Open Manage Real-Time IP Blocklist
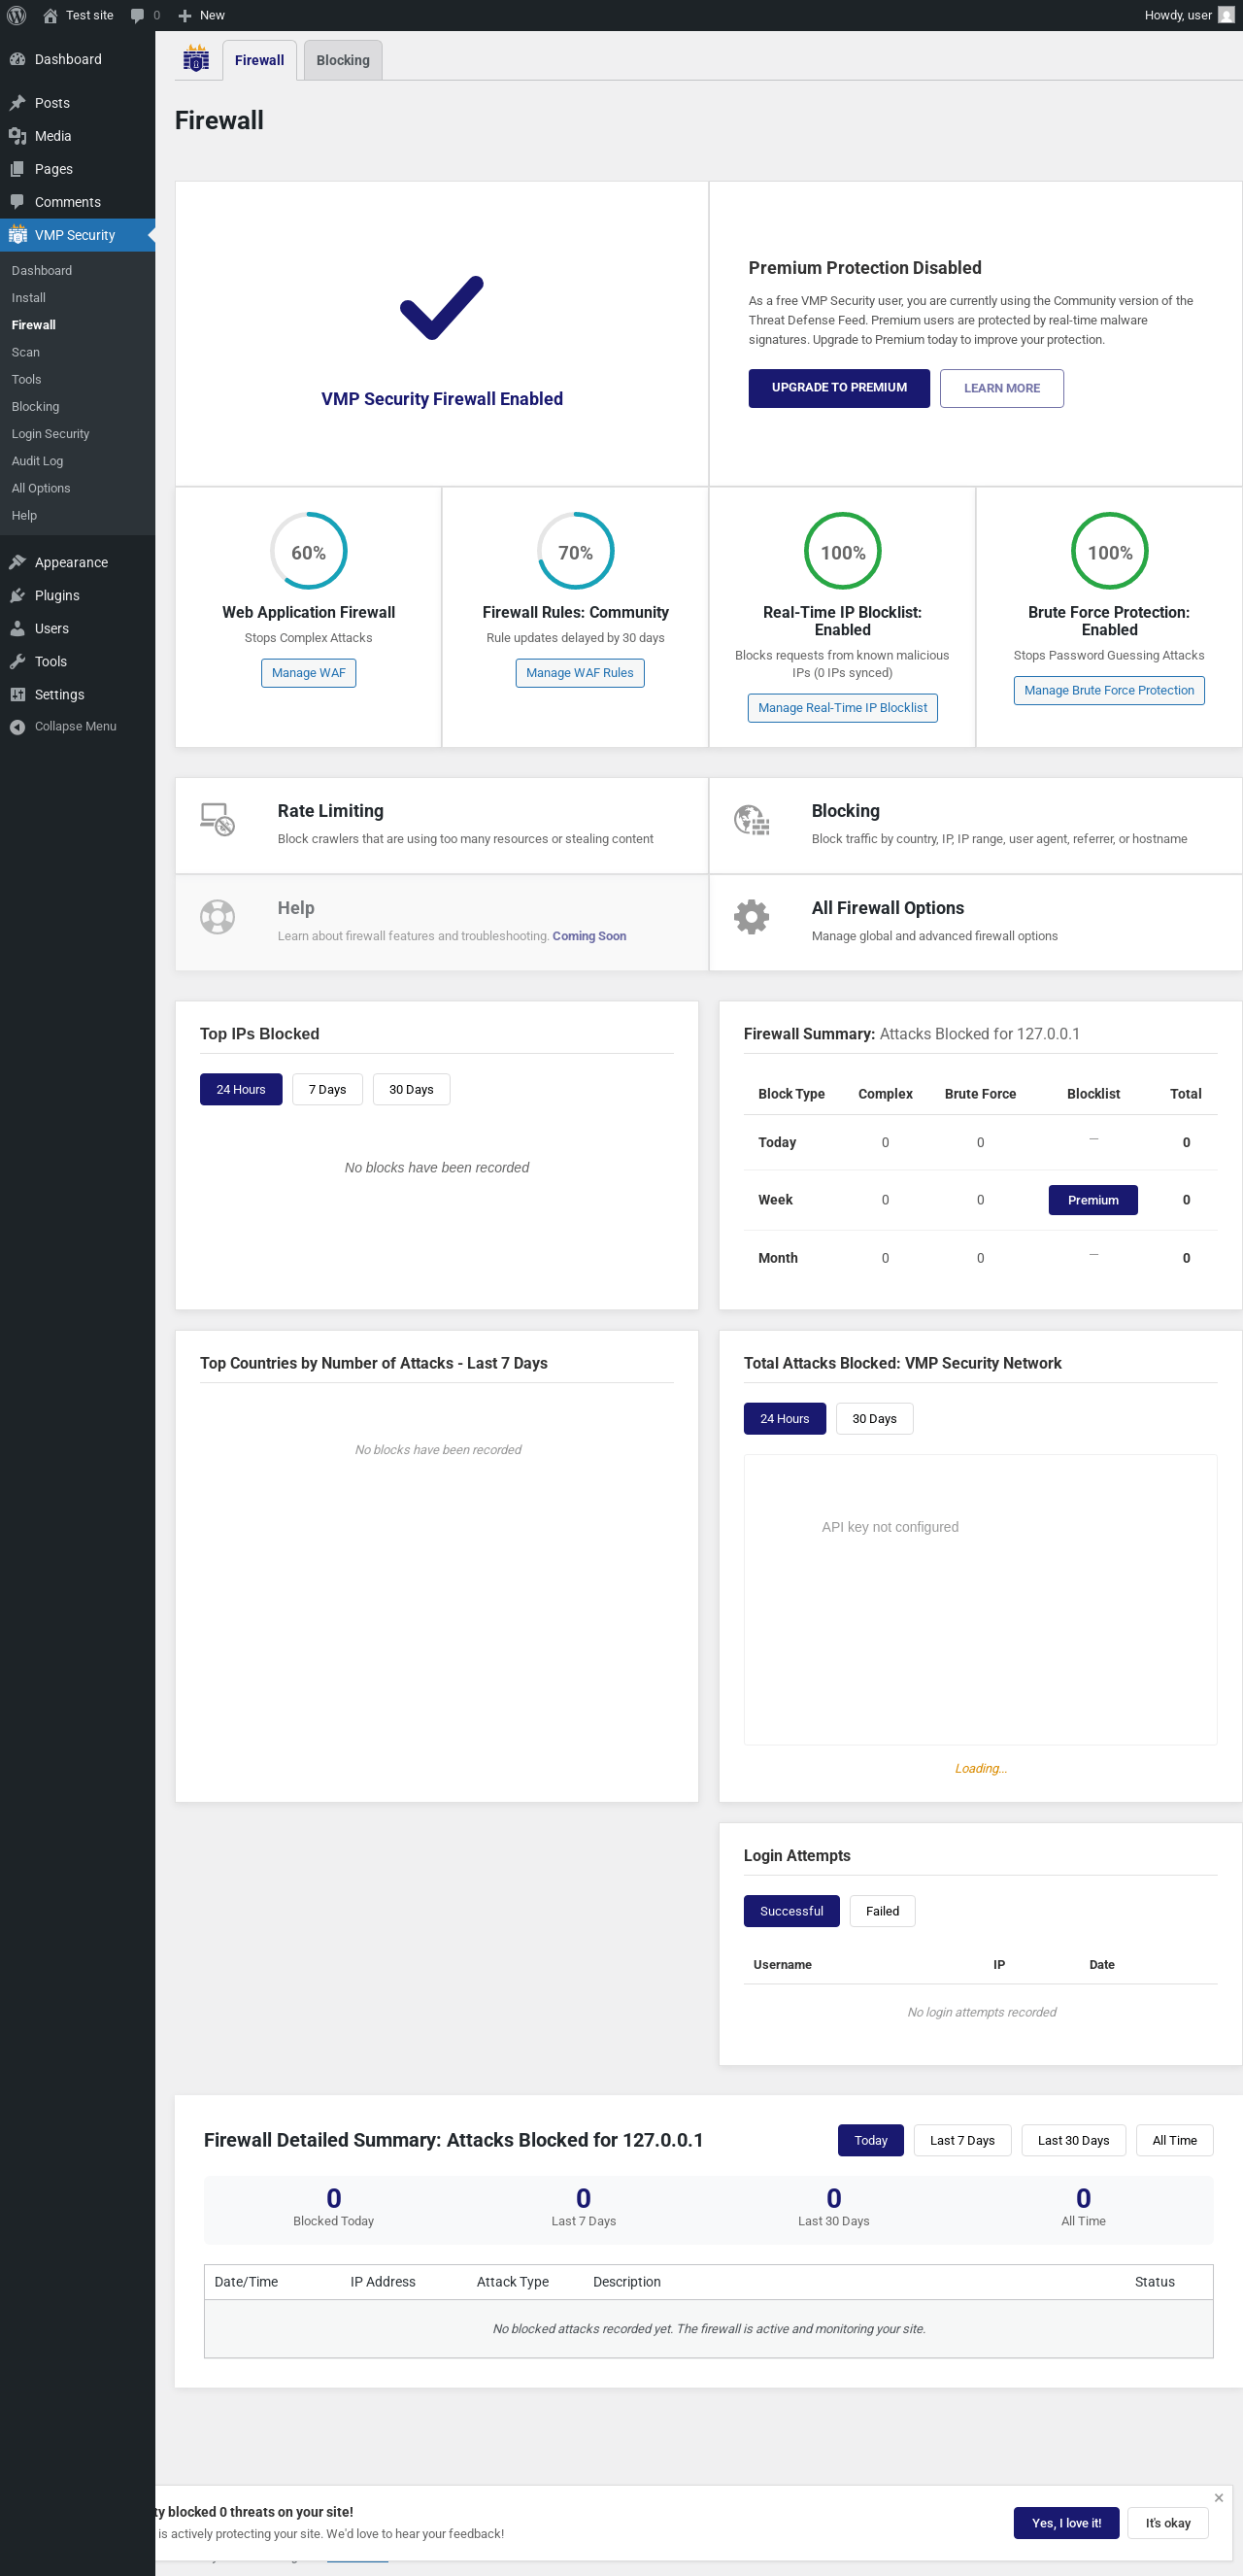This screenshot has height=2576, width=1243. [842, 708]
